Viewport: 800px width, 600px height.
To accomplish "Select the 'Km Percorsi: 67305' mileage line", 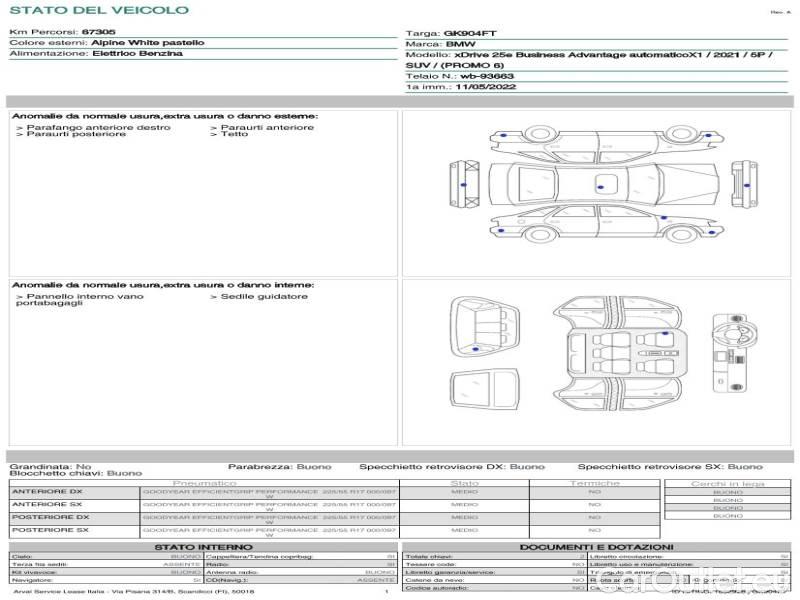I will point(62,32).
